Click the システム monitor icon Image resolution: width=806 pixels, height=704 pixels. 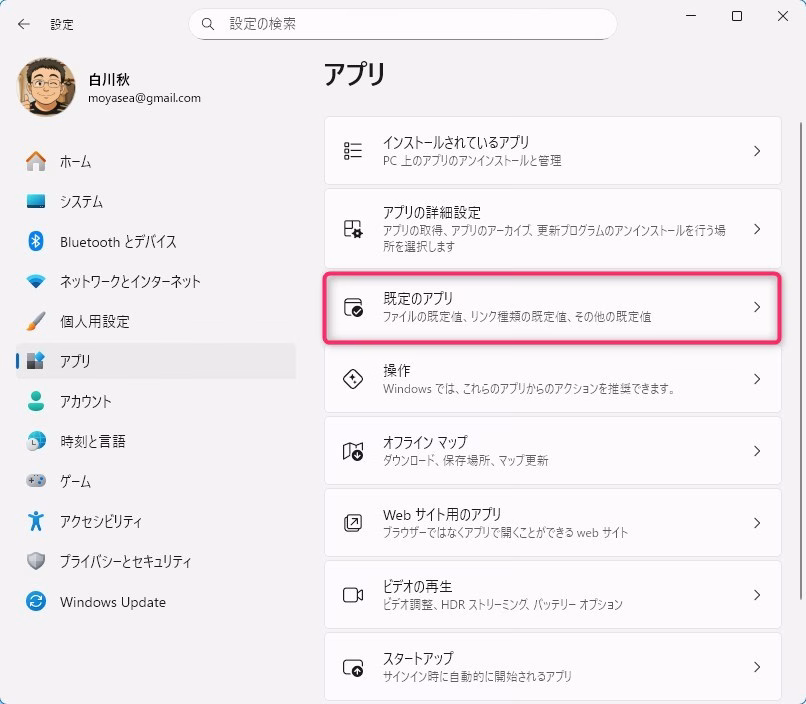[36, 201]
